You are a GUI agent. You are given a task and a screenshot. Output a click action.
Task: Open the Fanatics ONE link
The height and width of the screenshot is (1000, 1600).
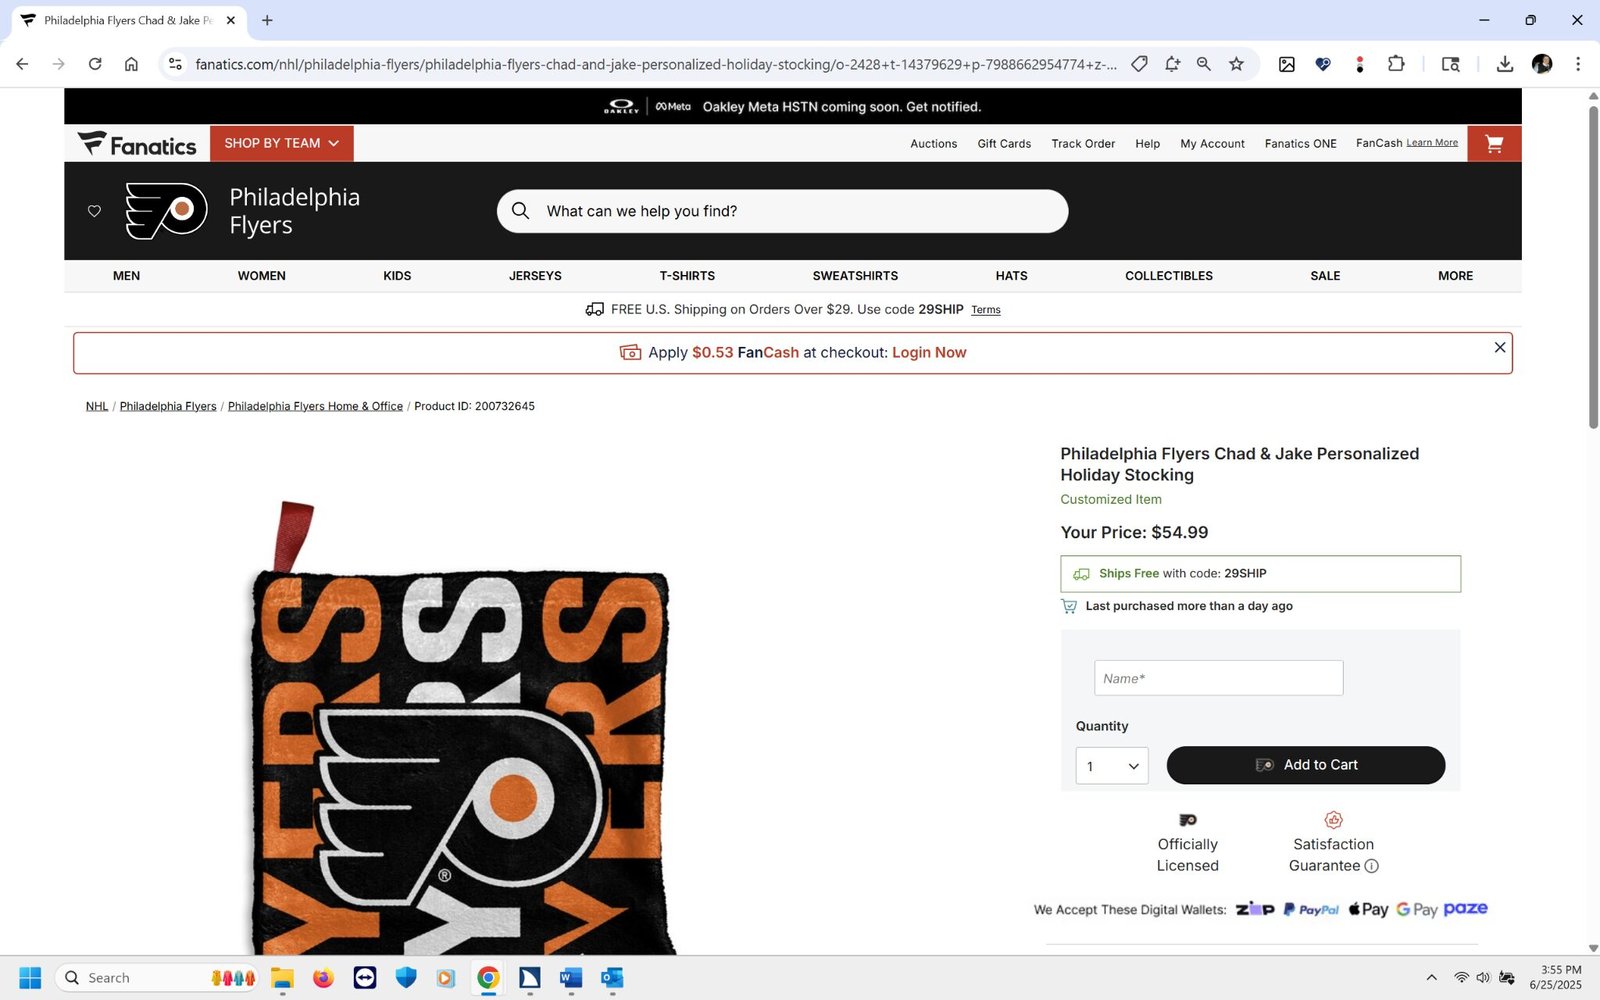[x=1300, y=144]
